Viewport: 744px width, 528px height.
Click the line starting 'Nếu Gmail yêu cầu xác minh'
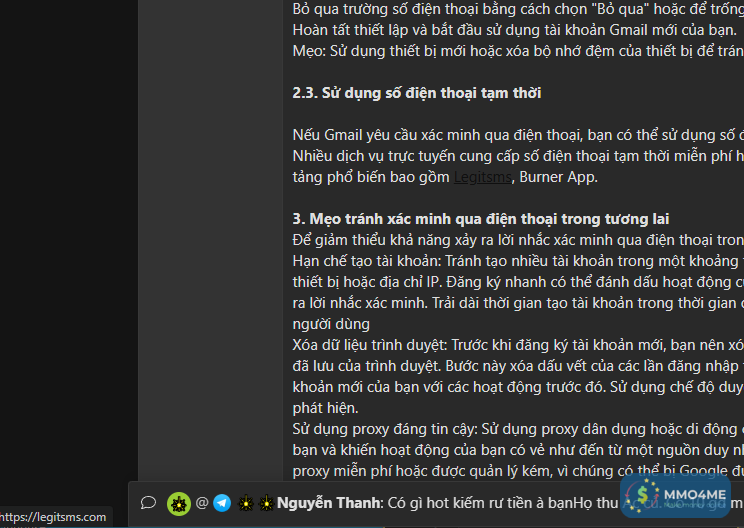click(x=518, y=135)
